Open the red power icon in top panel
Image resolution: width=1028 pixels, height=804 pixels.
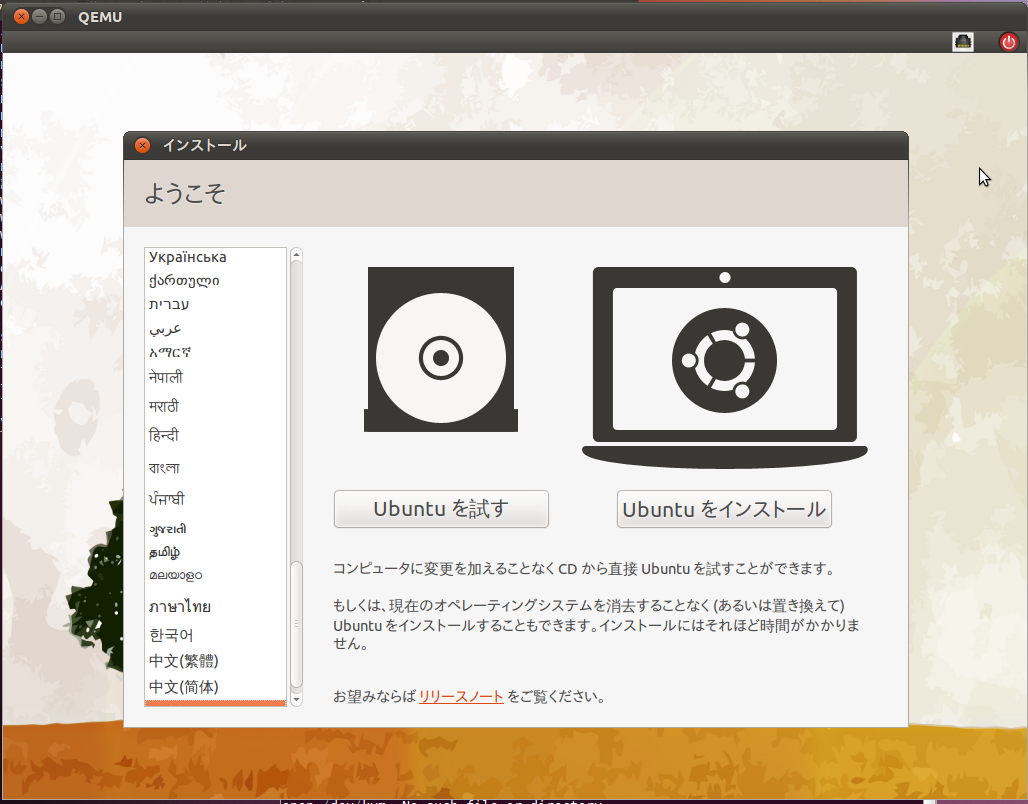pyautogui.click(x=1008, y=42)
